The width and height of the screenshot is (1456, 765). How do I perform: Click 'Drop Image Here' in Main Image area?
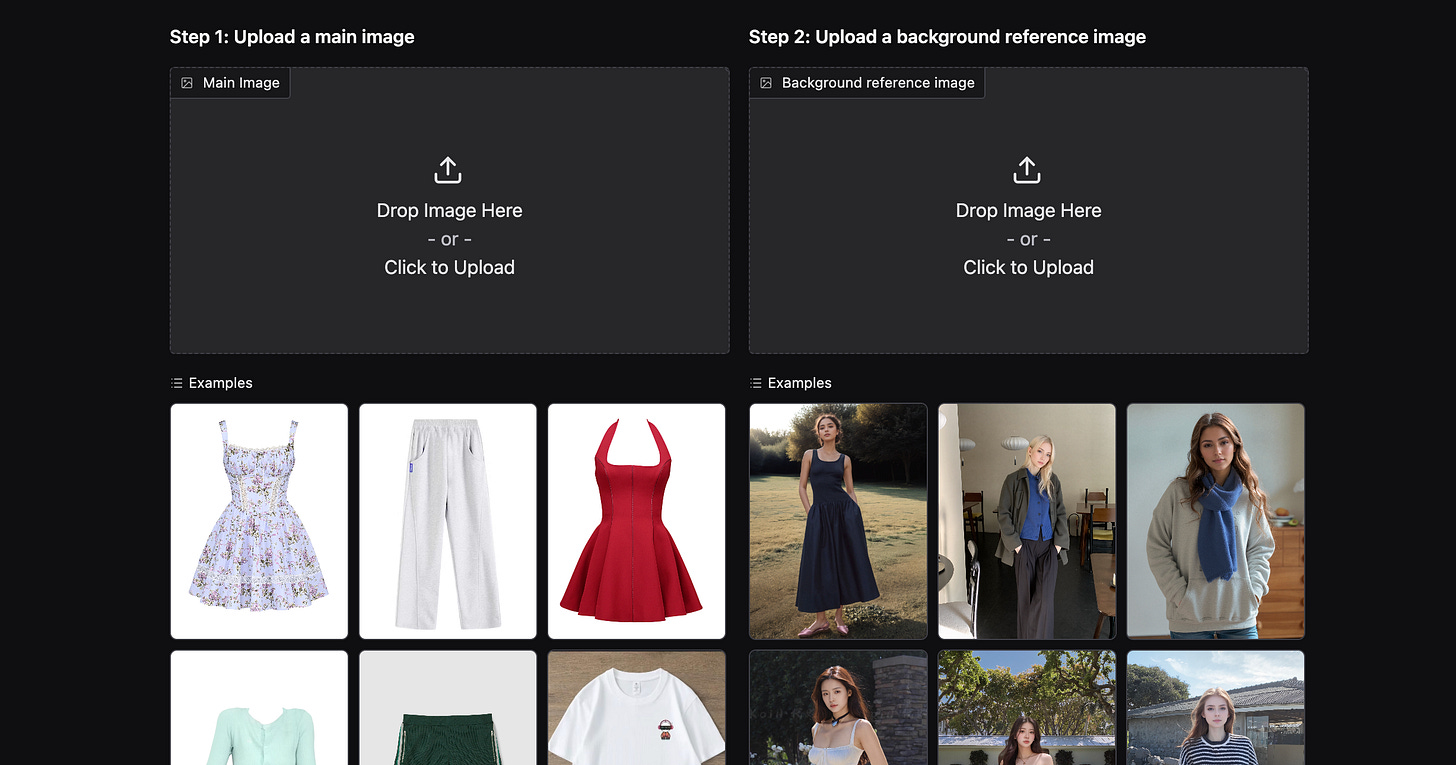[449, 210]
